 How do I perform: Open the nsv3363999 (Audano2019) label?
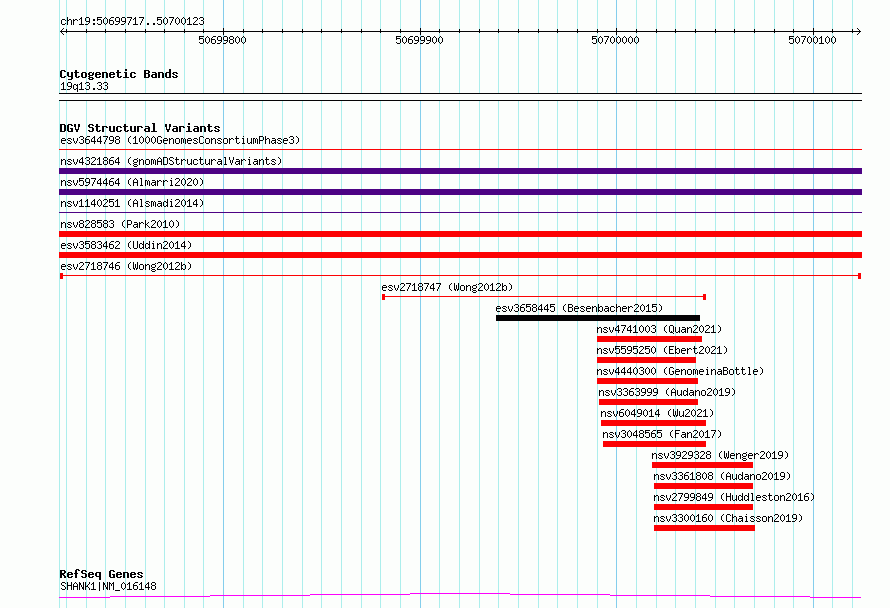click(667, 392)
